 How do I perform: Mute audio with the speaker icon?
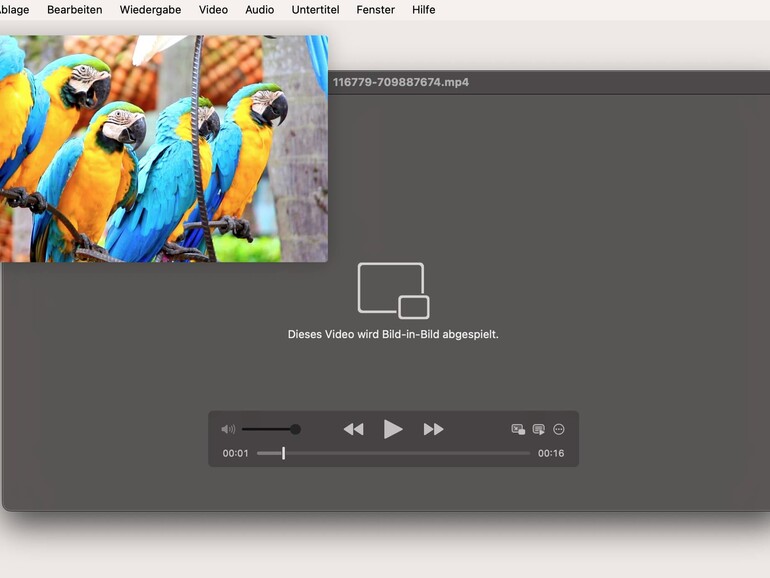point(228,429)
